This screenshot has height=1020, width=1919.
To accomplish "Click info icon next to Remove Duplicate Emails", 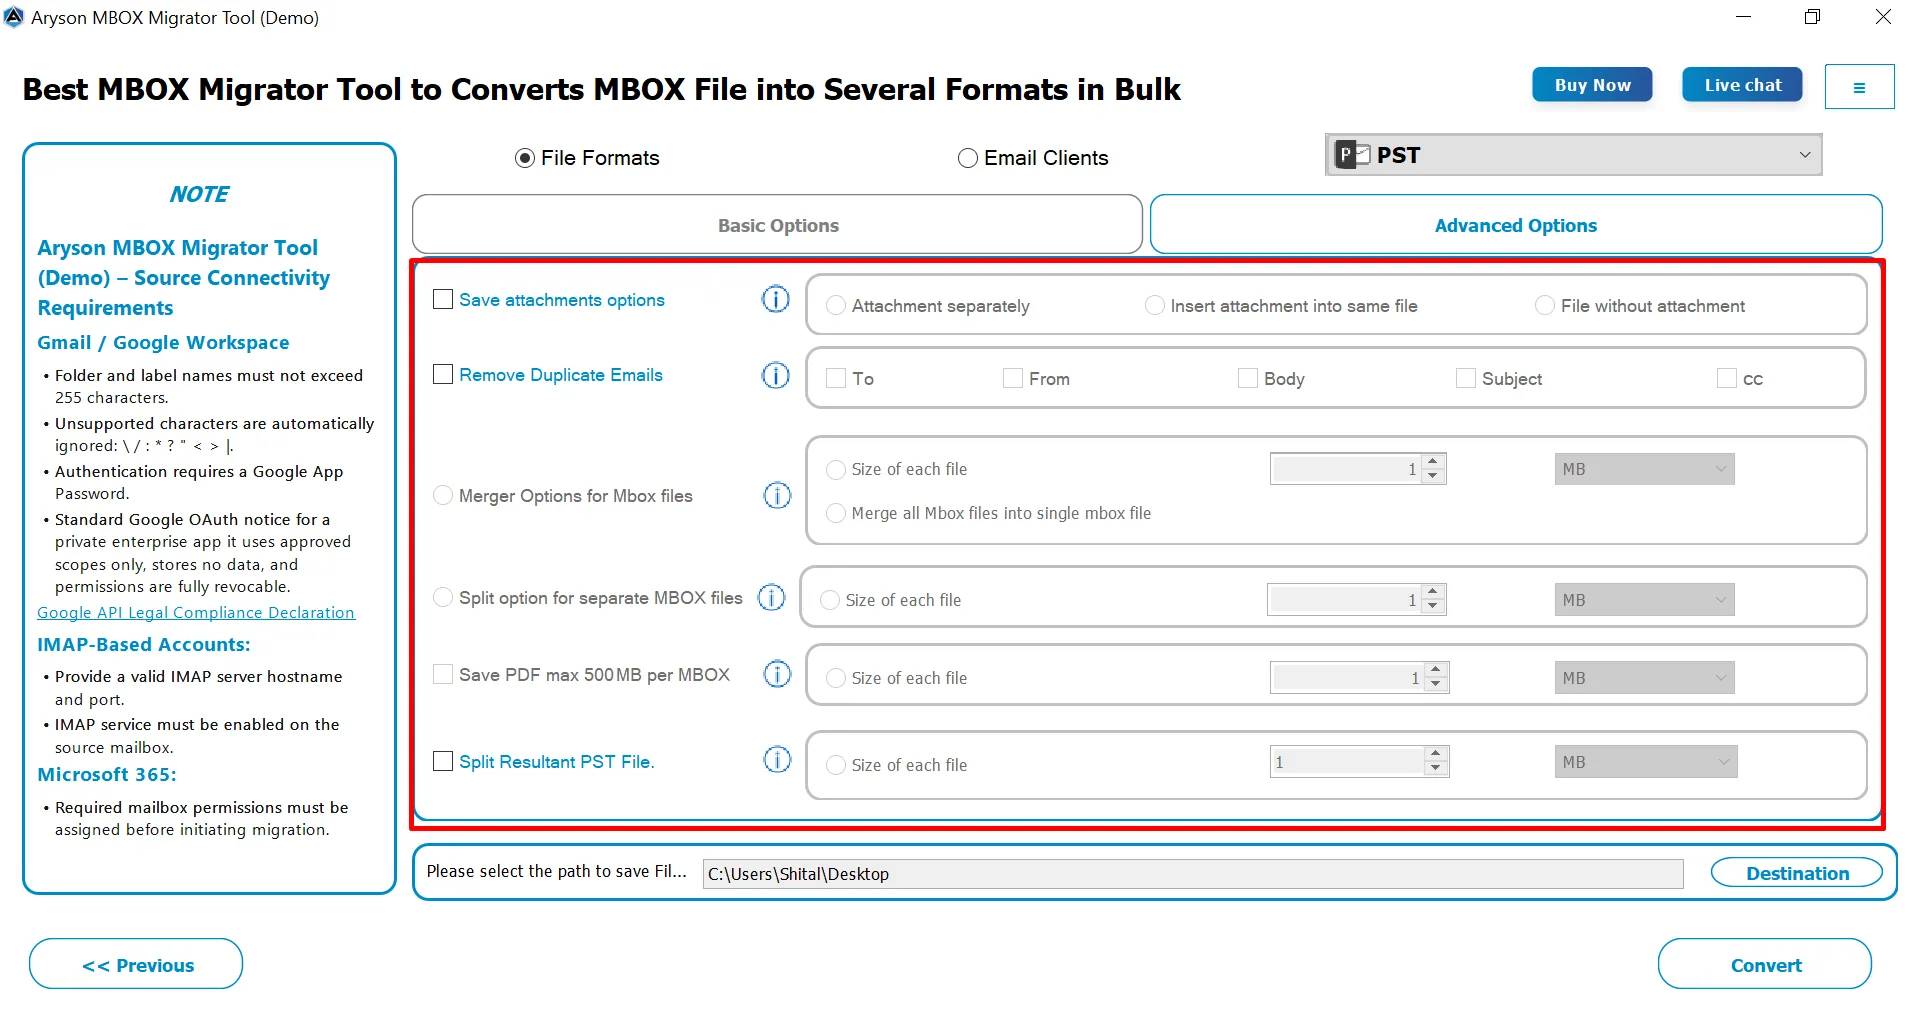I will point(775,375).
